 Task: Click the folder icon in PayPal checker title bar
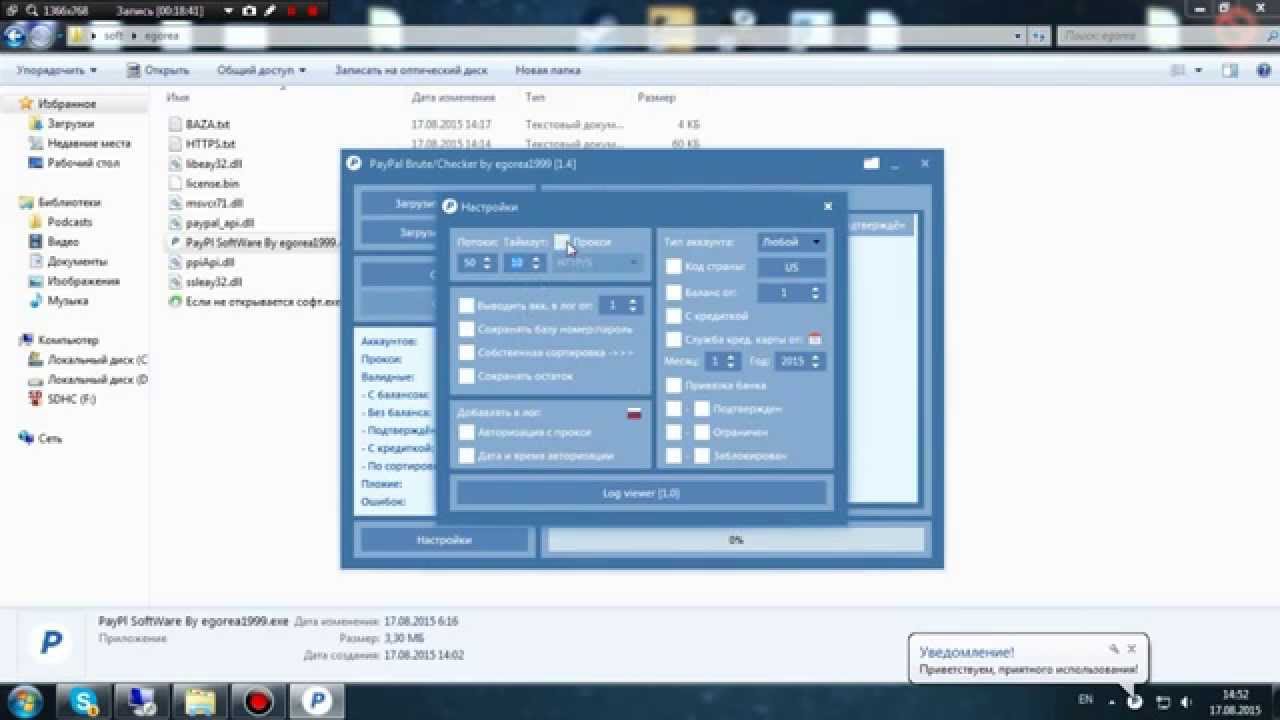871,163
